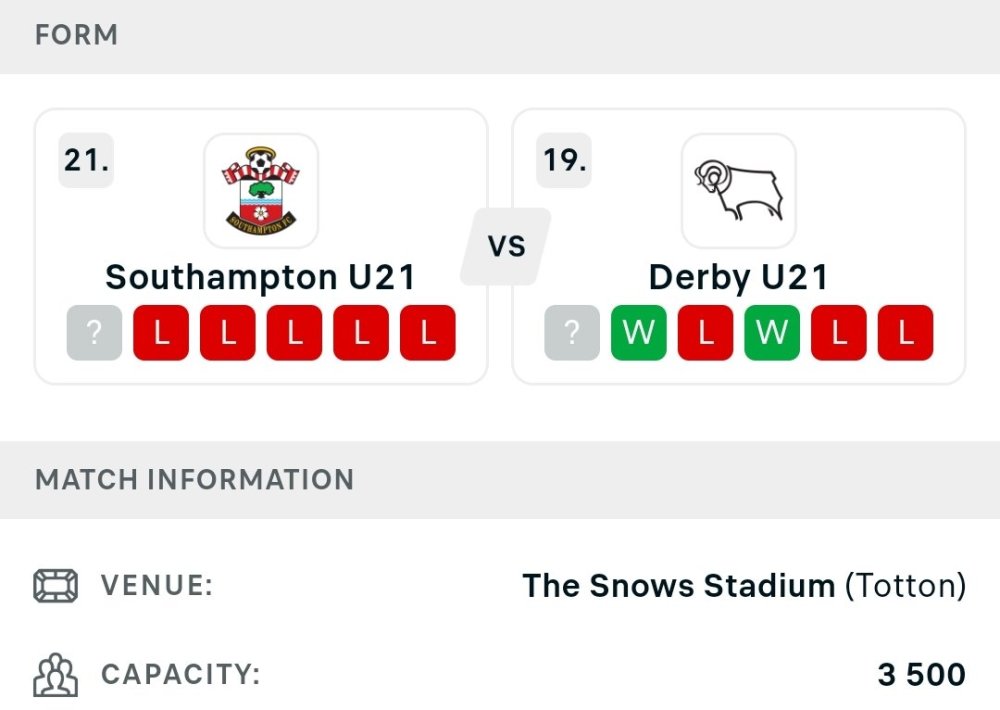
Task: Click the Southampton FC crest logo
Action: coord(261,191)
